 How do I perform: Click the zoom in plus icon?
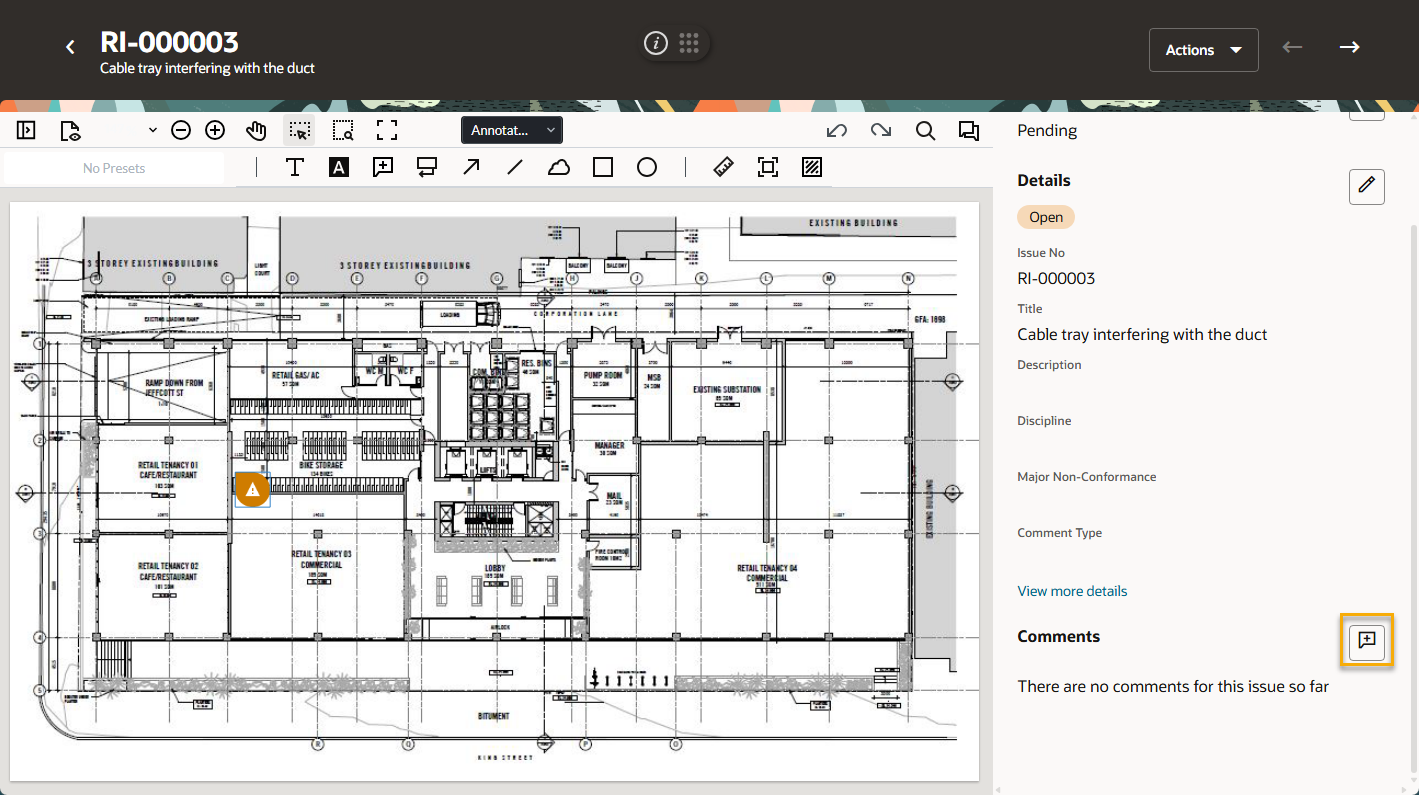click(215, 130)
